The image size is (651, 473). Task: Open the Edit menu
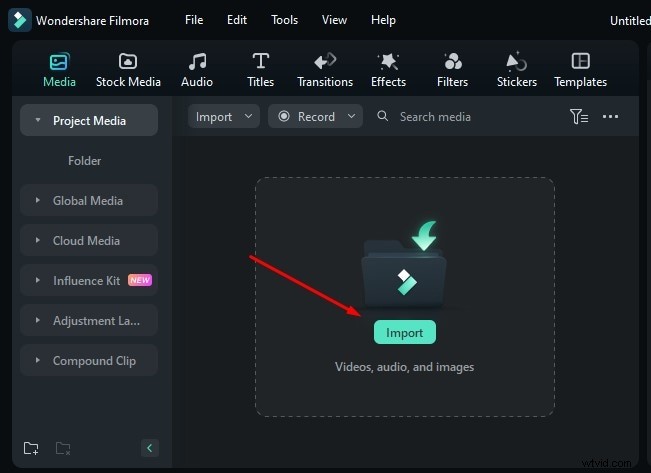tap(237, 20)
